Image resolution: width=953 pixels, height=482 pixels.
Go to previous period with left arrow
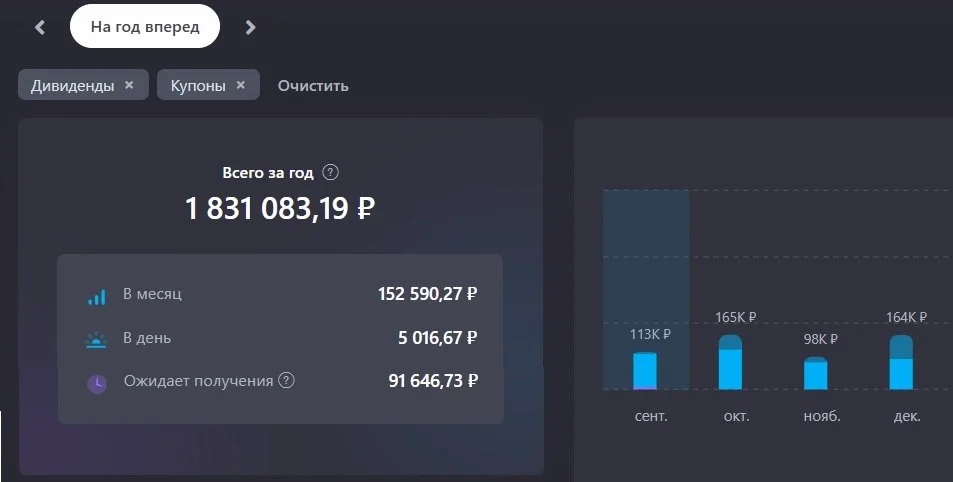(x=40, y=27)
